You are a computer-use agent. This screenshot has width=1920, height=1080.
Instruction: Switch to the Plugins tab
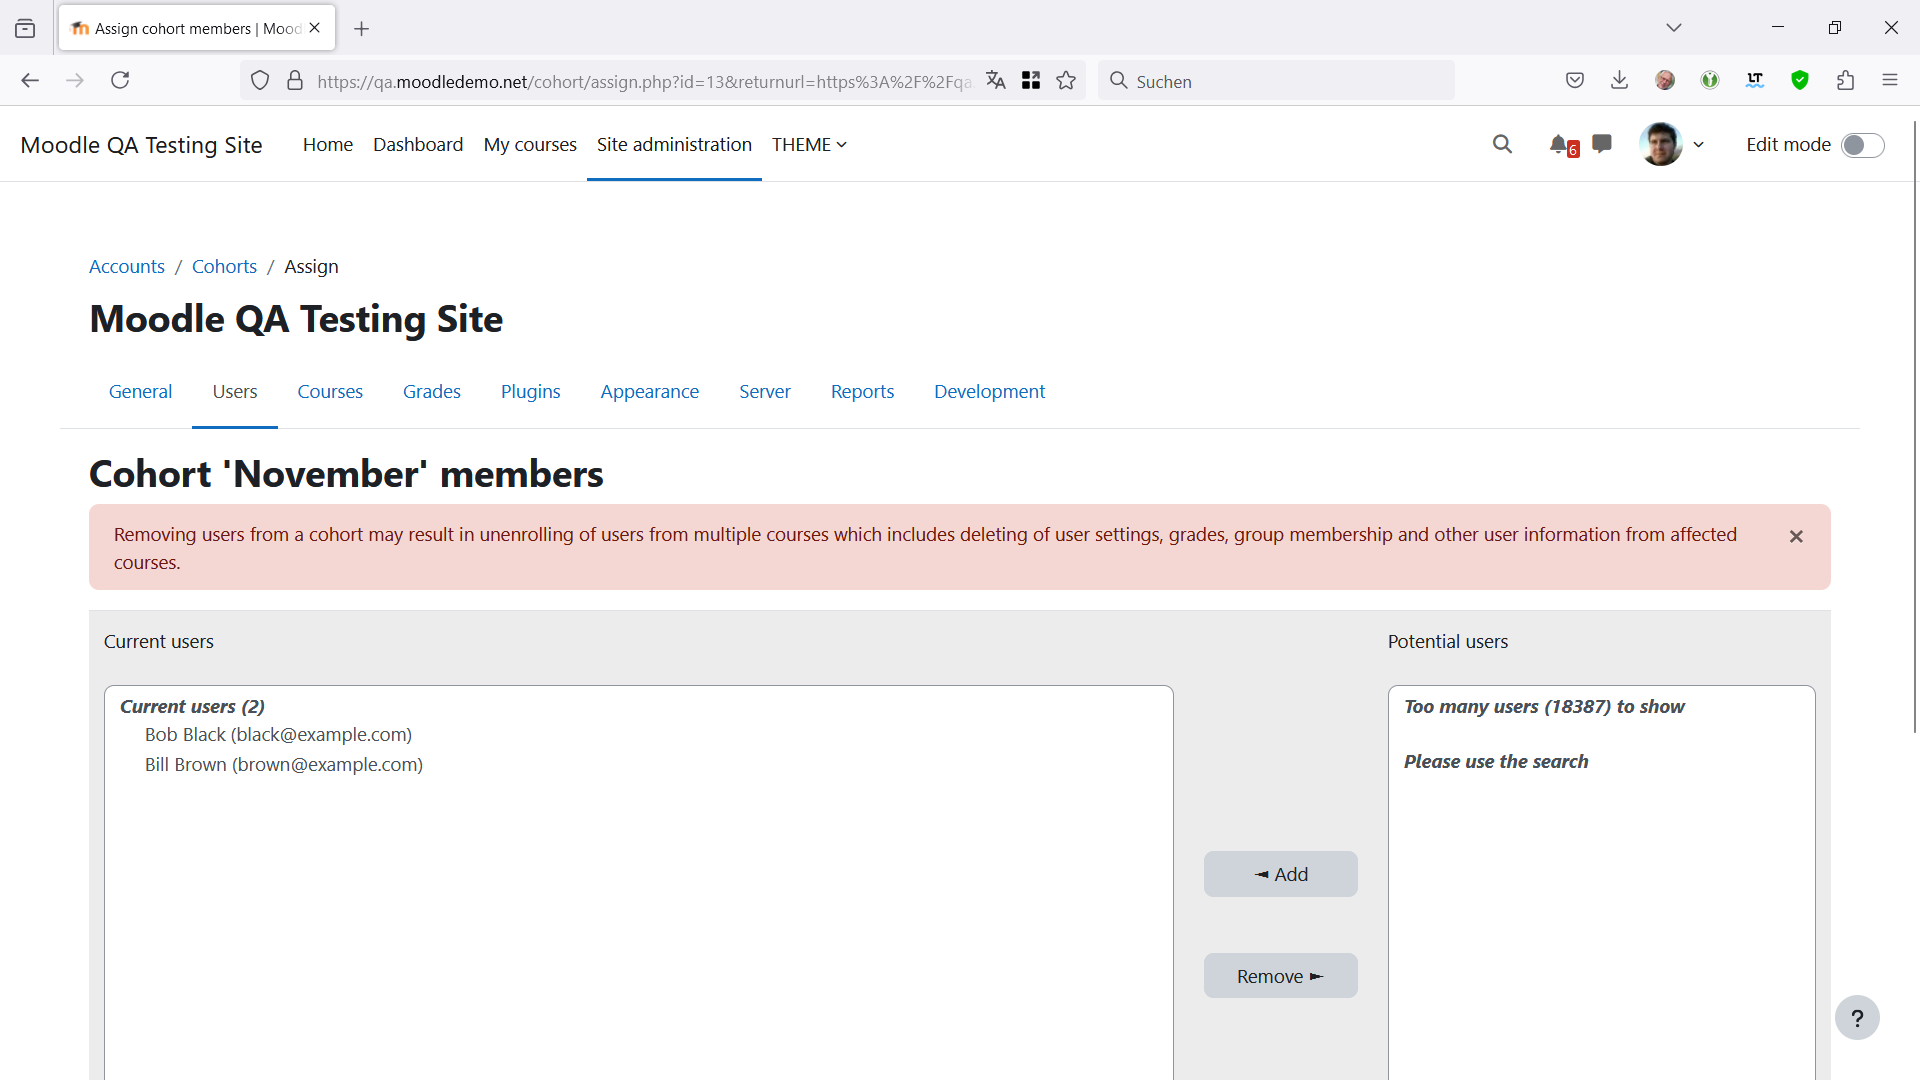click(531, 392)
